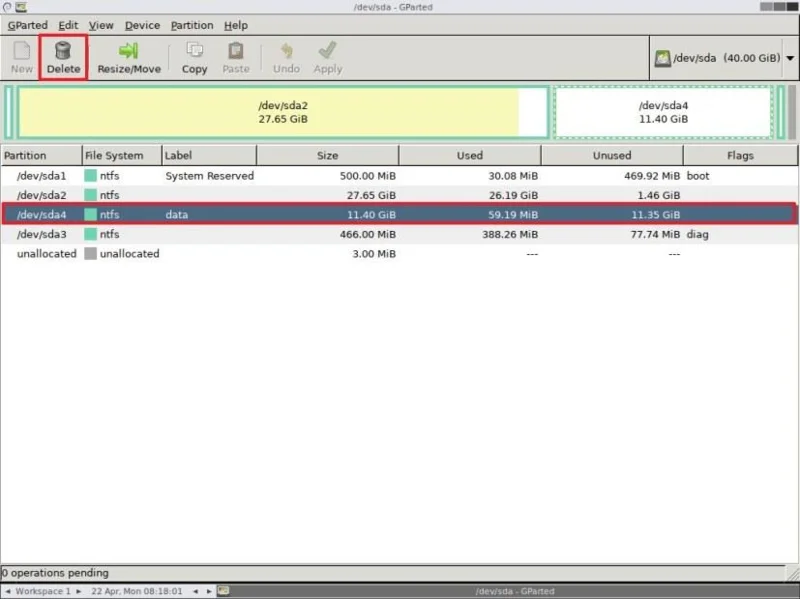Delete the selected partition via toolbar

point(63,58)
